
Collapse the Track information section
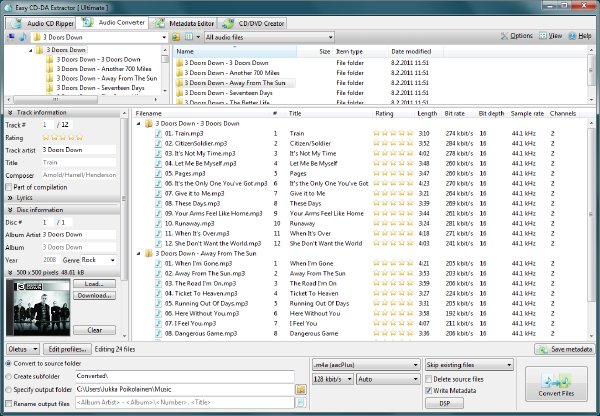coord(9,113)
